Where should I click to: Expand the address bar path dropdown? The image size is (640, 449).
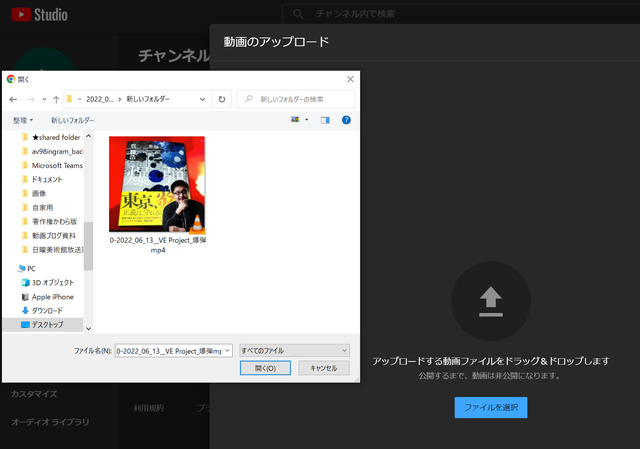tap(202, 99)
